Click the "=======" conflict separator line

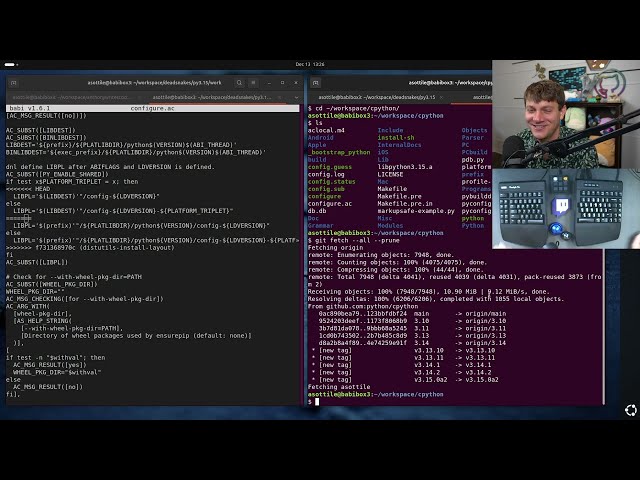pyautogui.click(x=18, y=218)
